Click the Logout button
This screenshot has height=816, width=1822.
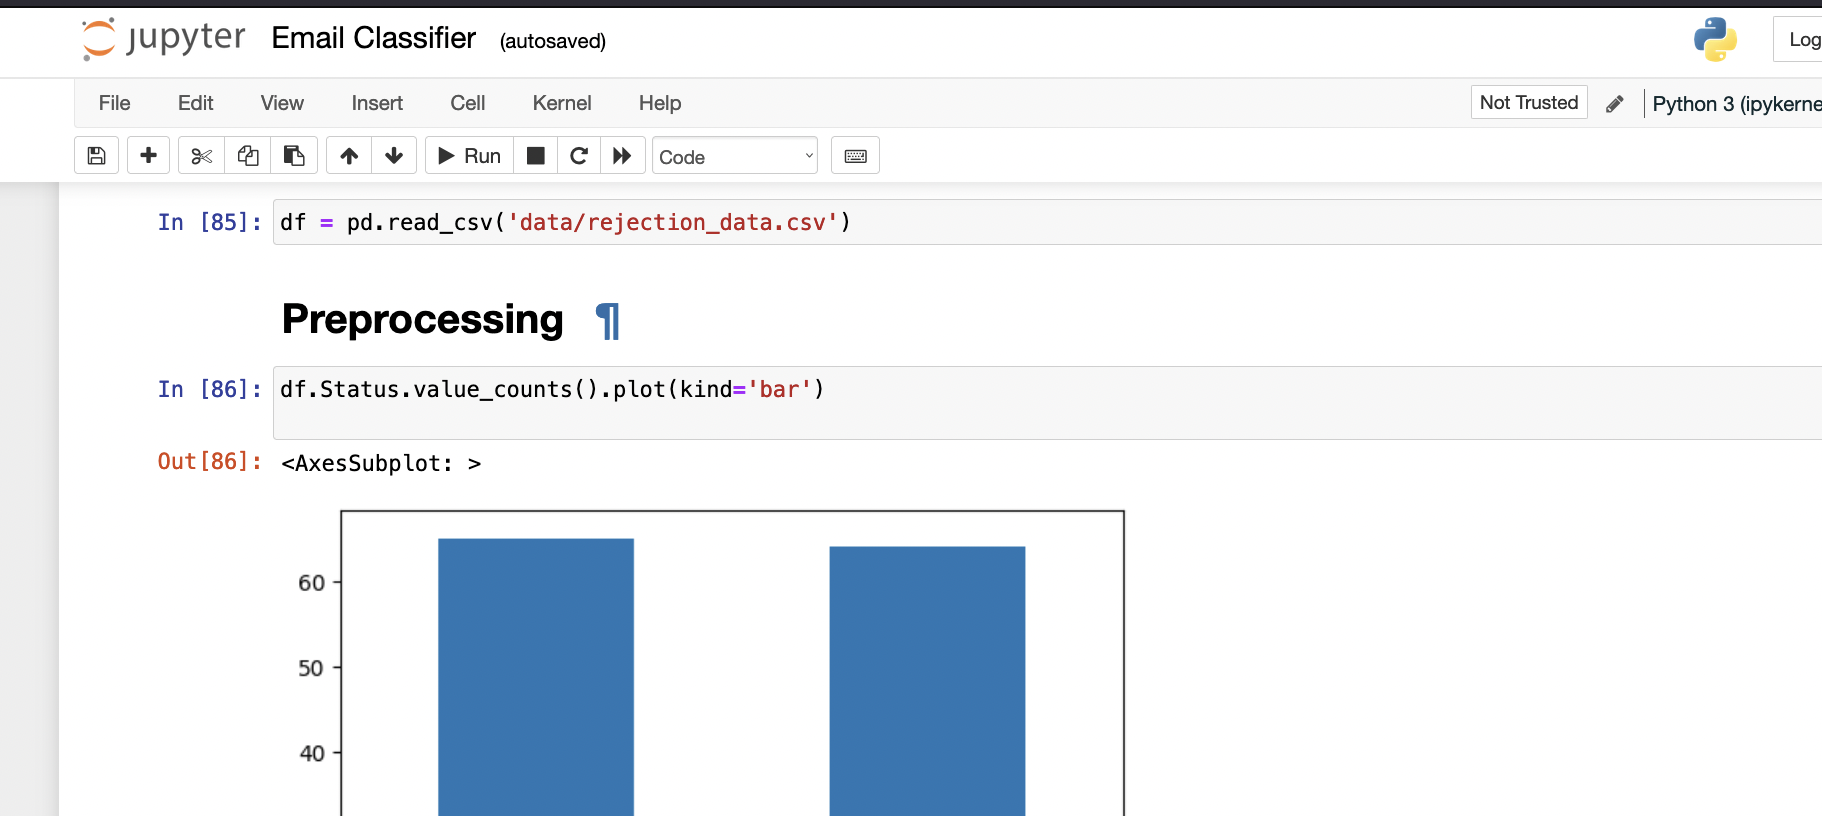point(1798,39)
